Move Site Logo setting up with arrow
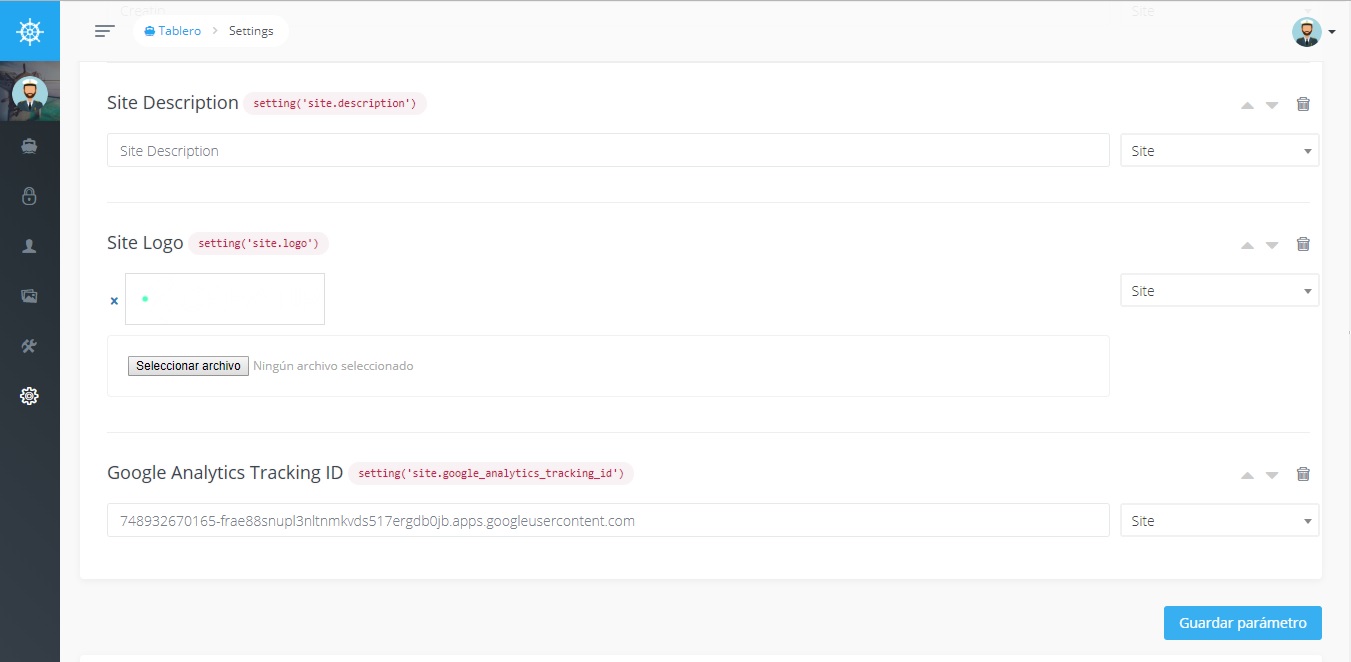The image size is (1351, 662). click(1247, 243)
